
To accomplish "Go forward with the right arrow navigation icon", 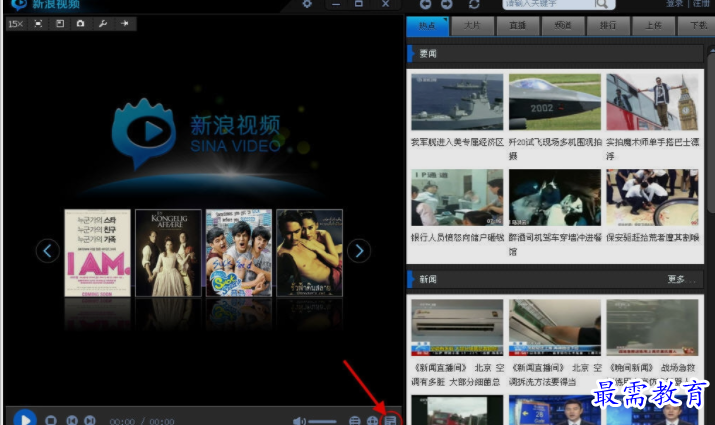I will (446, 4).
